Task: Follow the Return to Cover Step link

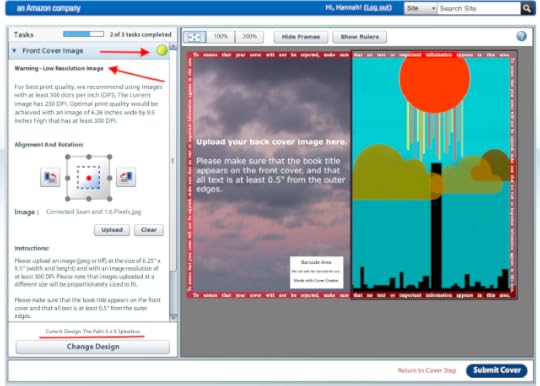Action: click(x=427, y=371)
